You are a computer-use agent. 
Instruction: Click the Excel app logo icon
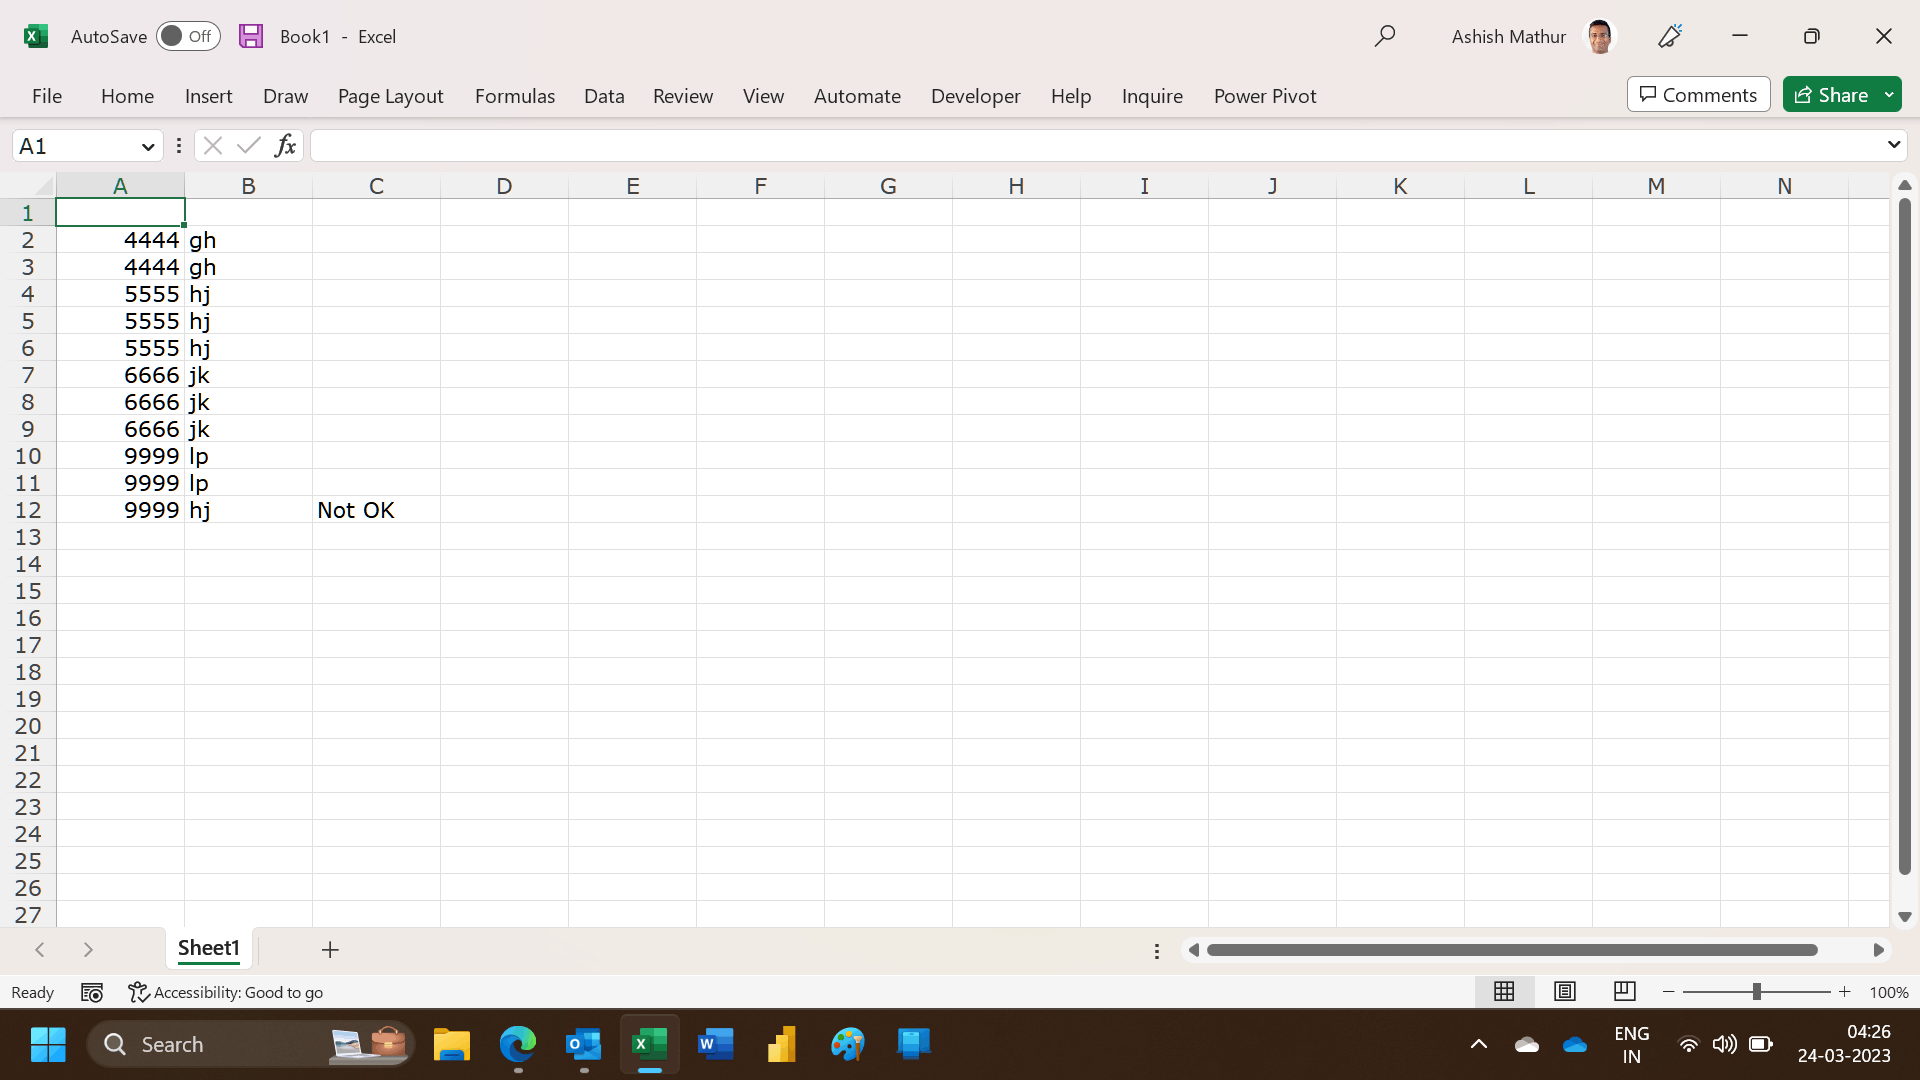click(36, 36)
